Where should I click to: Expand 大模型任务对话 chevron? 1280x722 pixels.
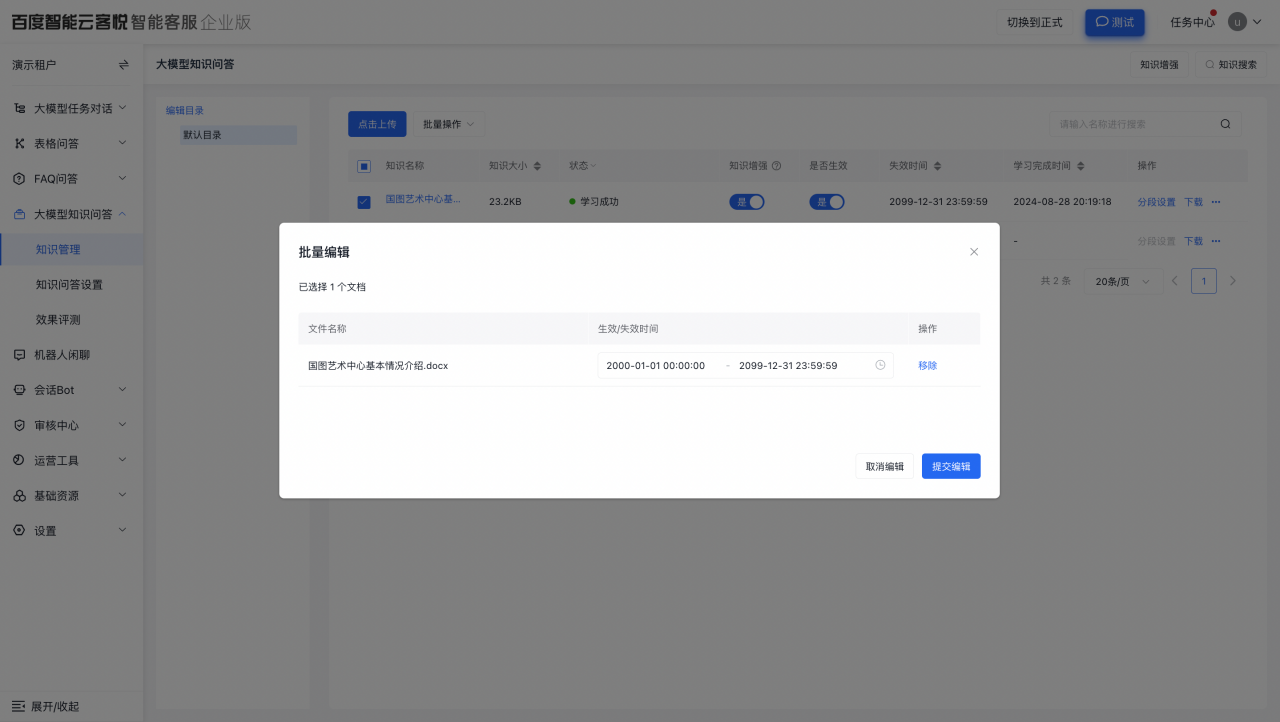[122, 108]
